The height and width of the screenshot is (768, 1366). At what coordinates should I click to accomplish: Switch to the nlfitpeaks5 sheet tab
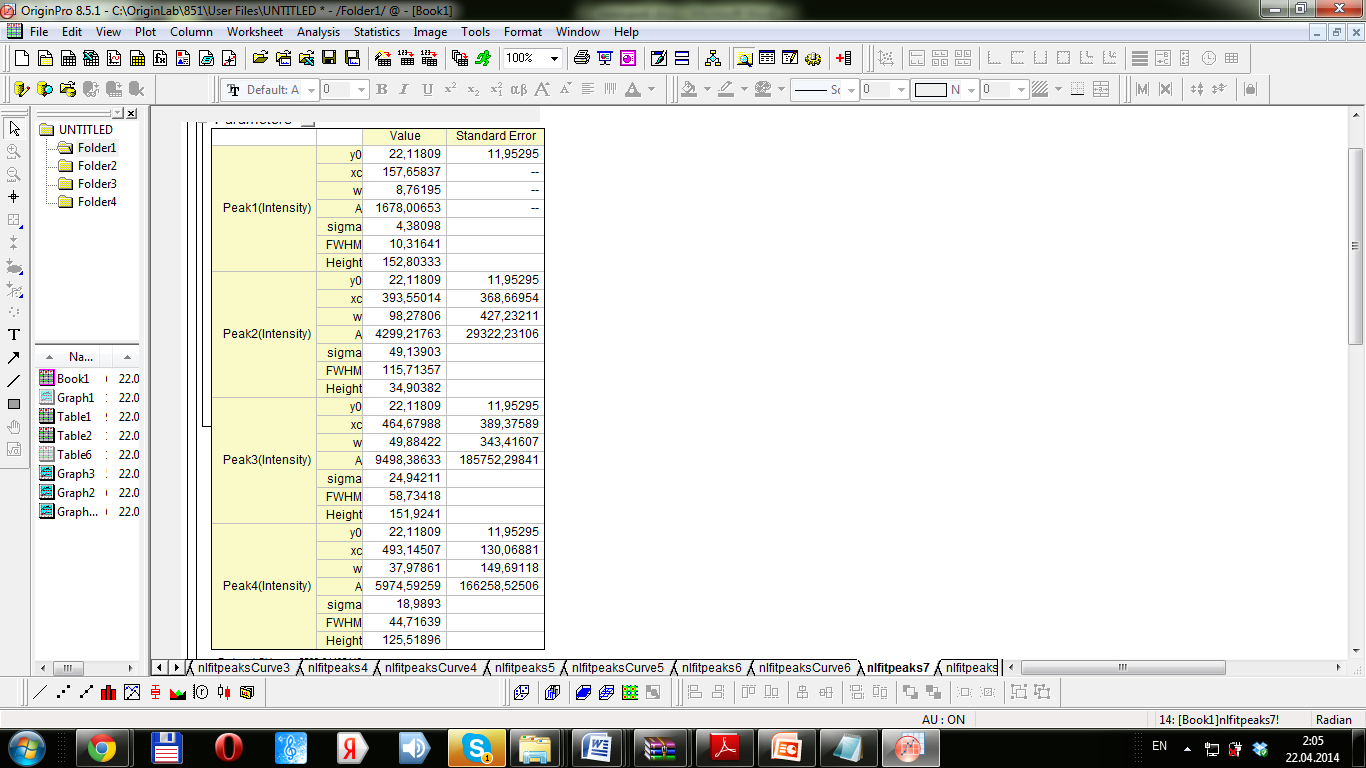tap(524, 667)
